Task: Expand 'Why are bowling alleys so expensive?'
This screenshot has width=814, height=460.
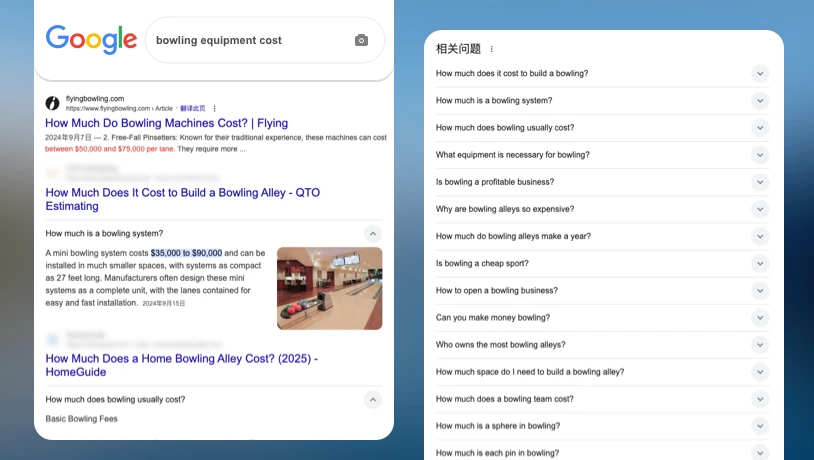Action: point(759,209)
